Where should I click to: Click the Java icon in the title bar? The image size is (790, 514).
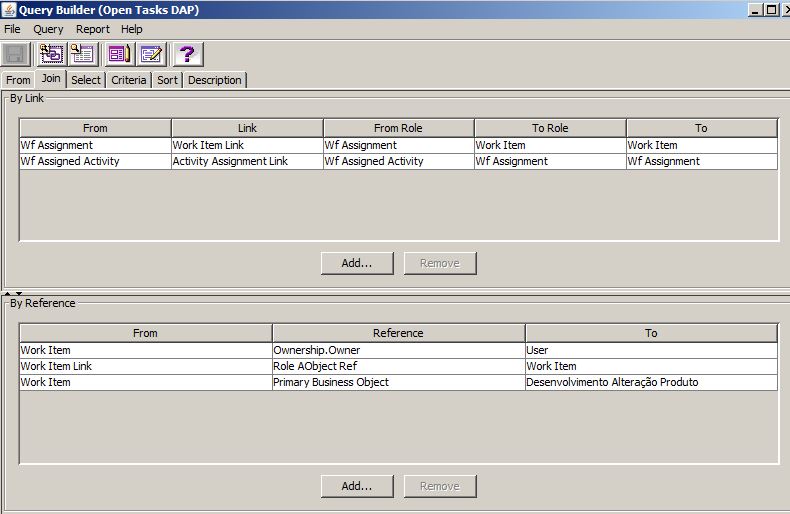[9, 9]
